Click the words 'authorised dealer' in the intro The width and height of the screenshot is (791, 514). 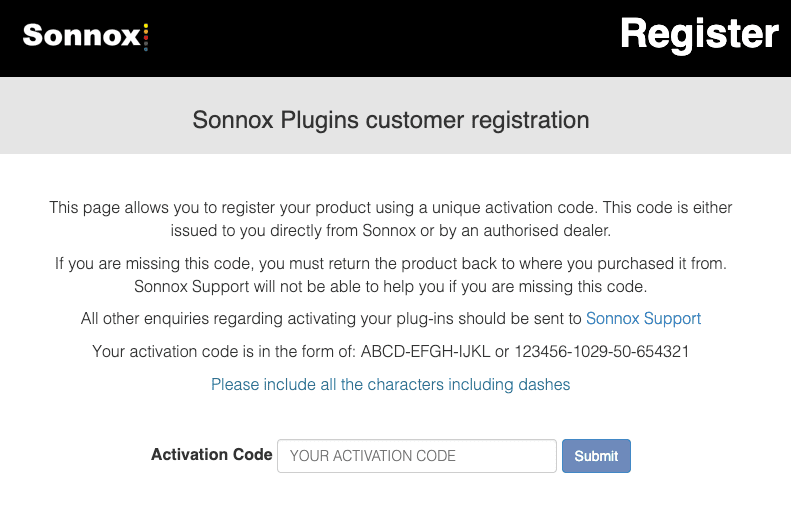coord(547,231)
